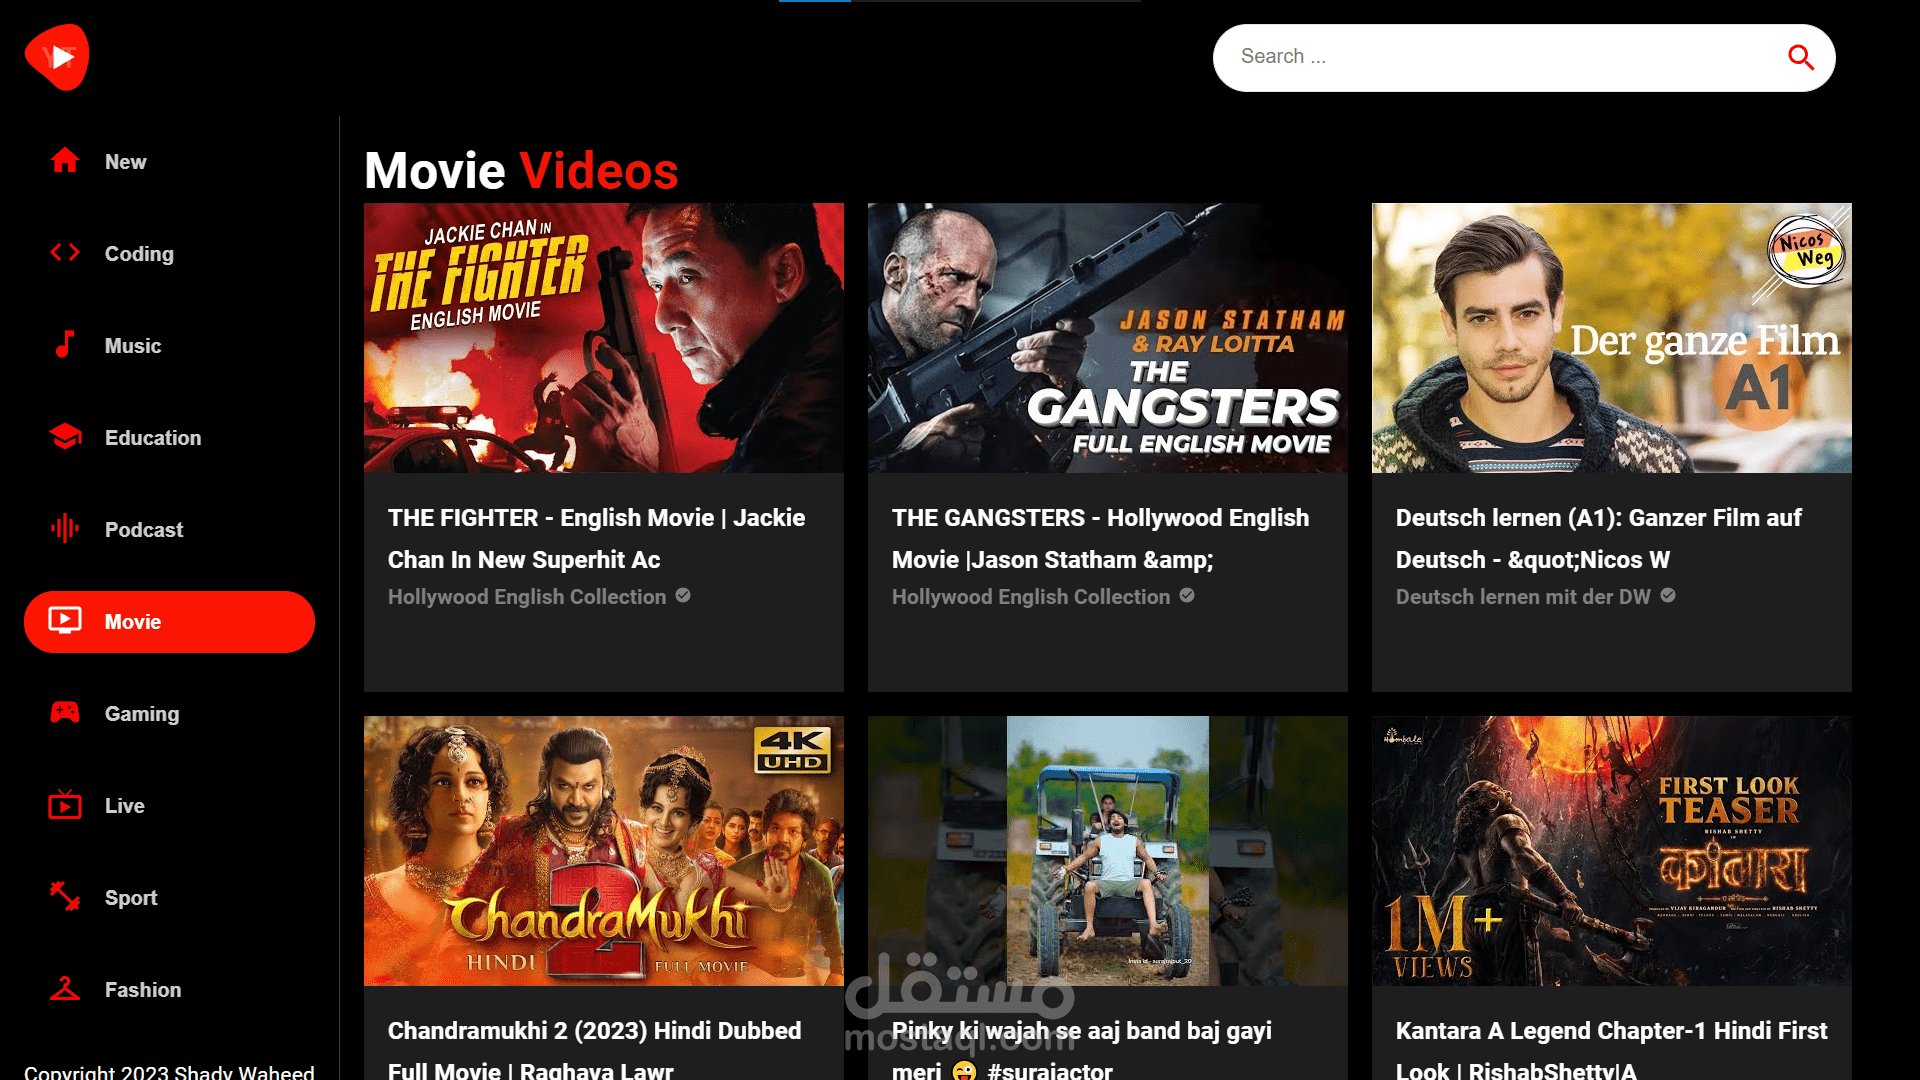Open the Education category
1920x1080 pixels.
(169, 438)
